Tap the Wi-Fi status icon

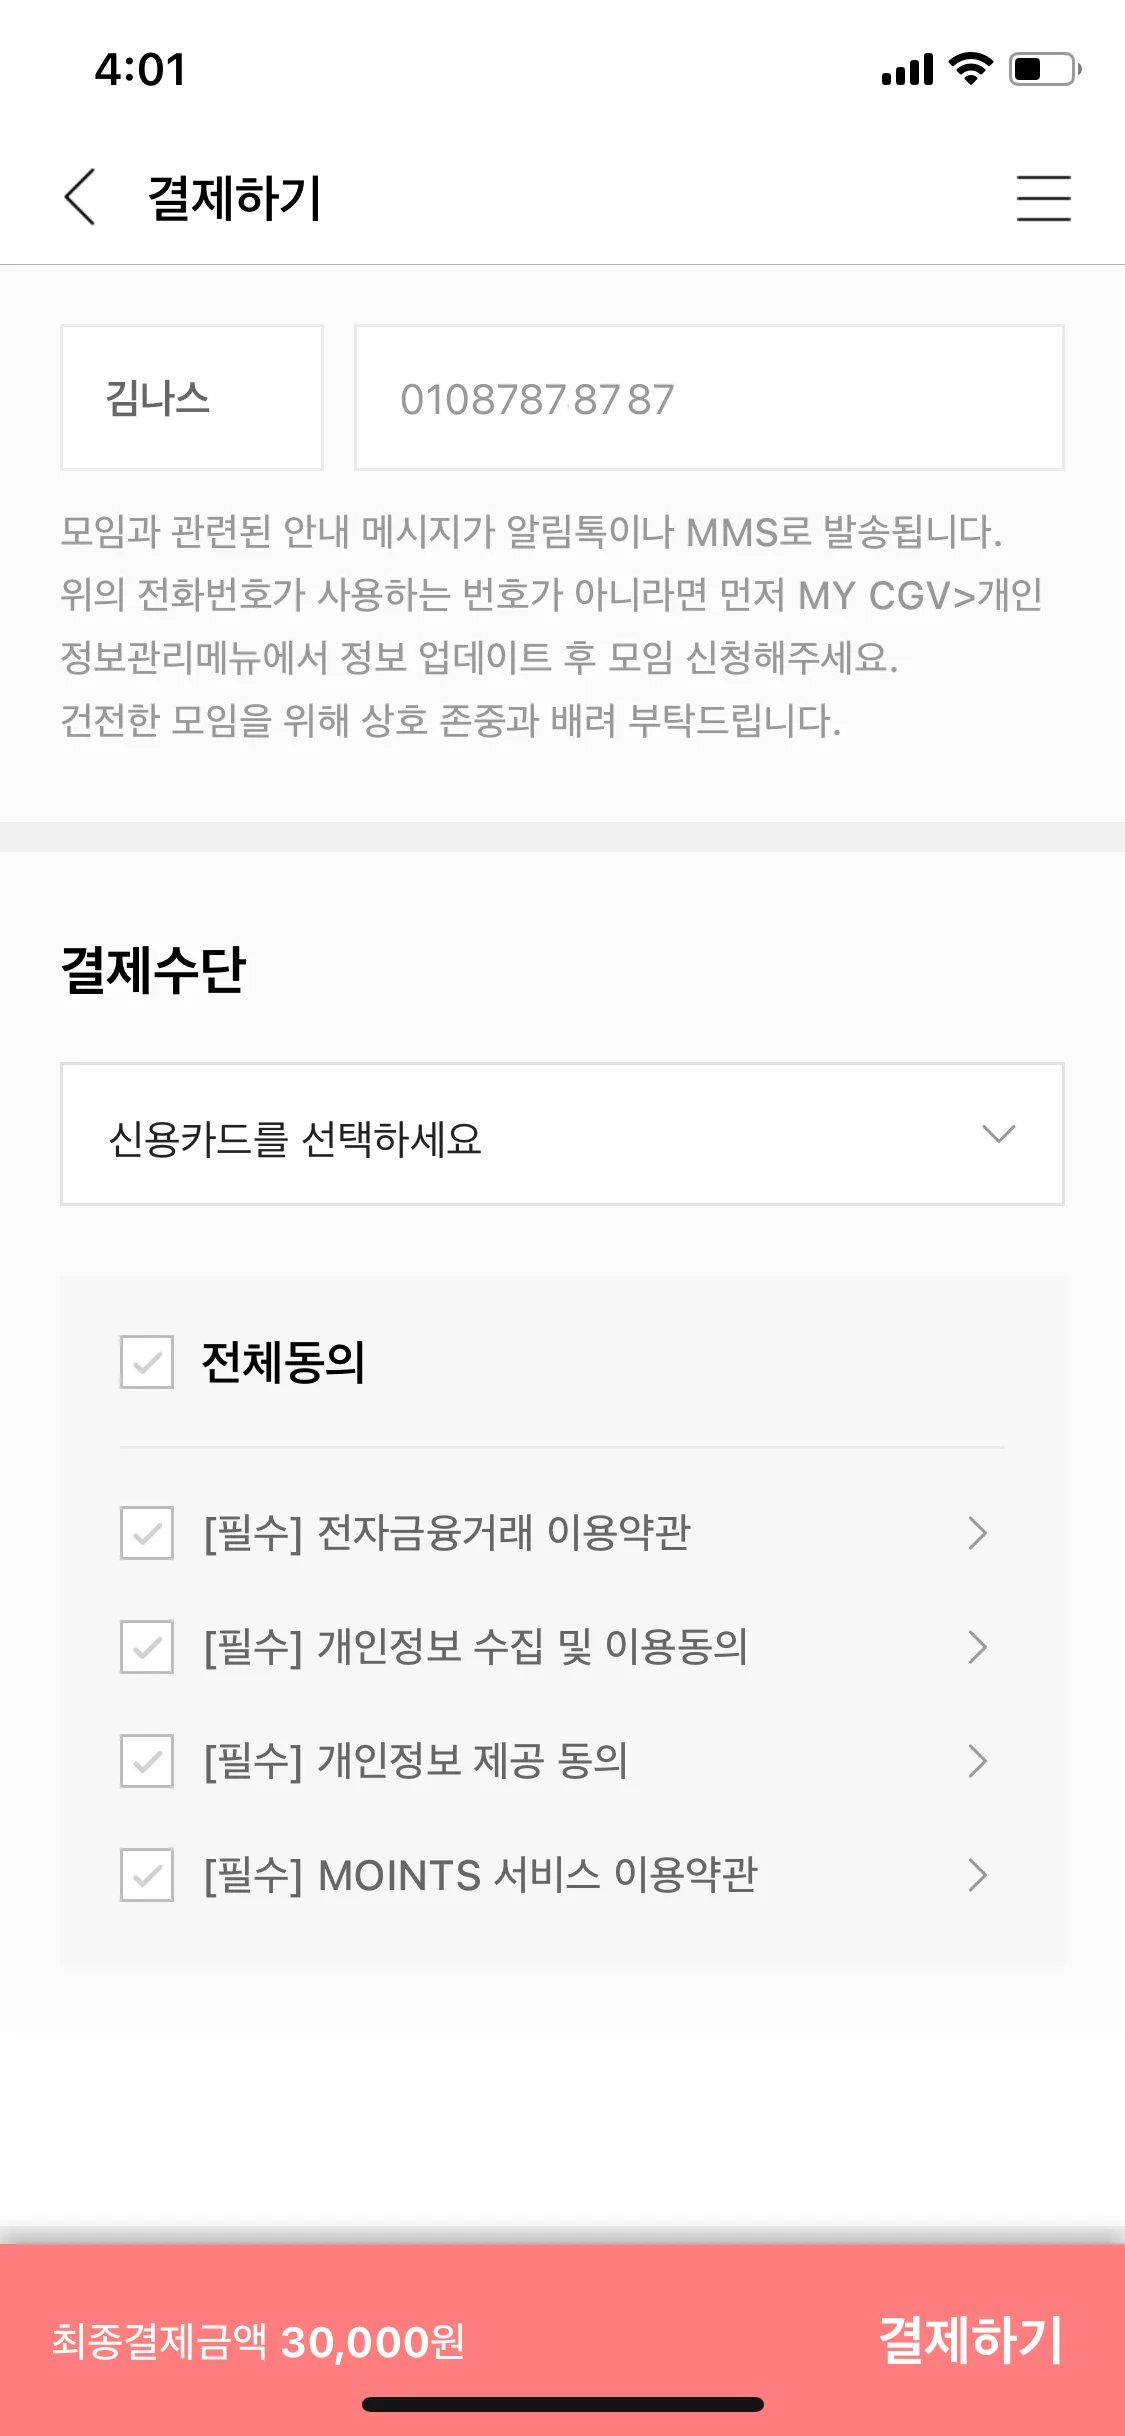970,68
